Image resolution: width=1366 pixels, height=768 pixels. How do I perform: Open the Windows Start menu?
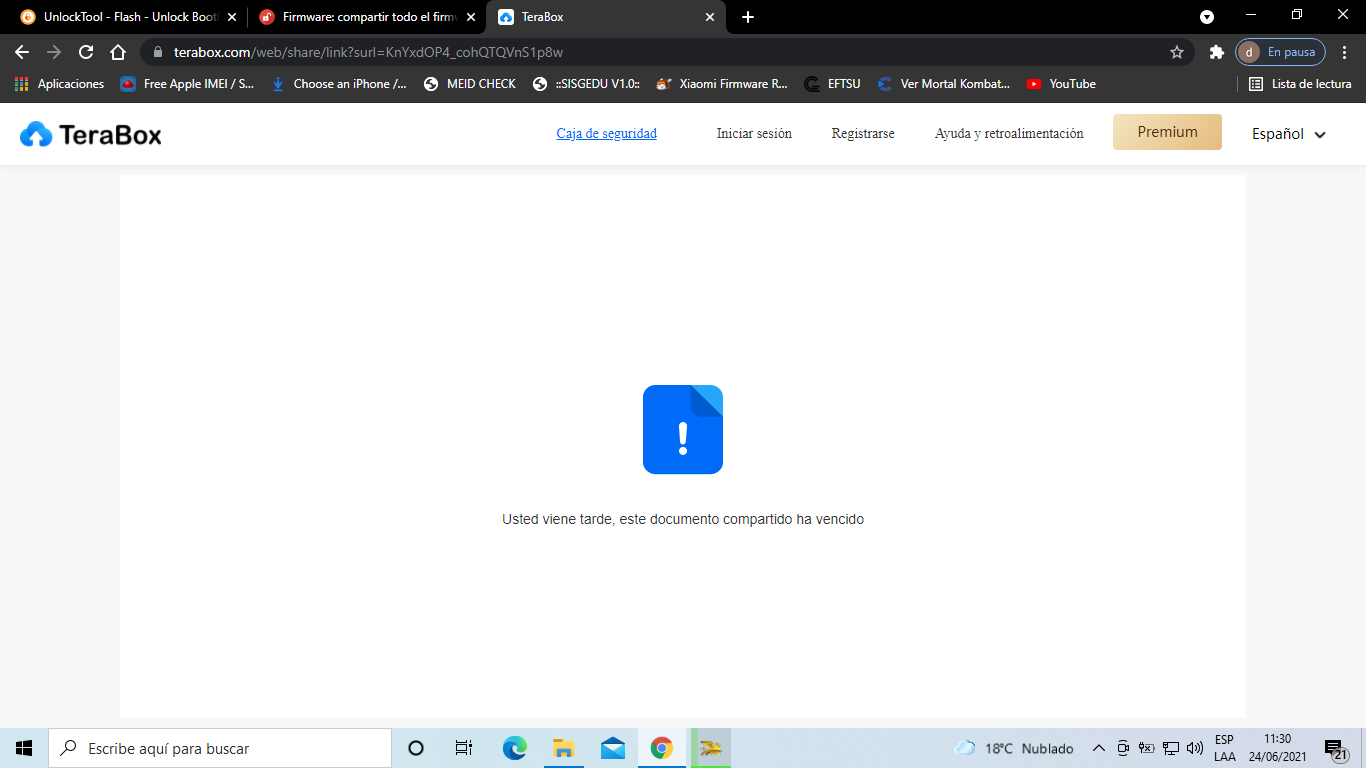pos(24,748)
